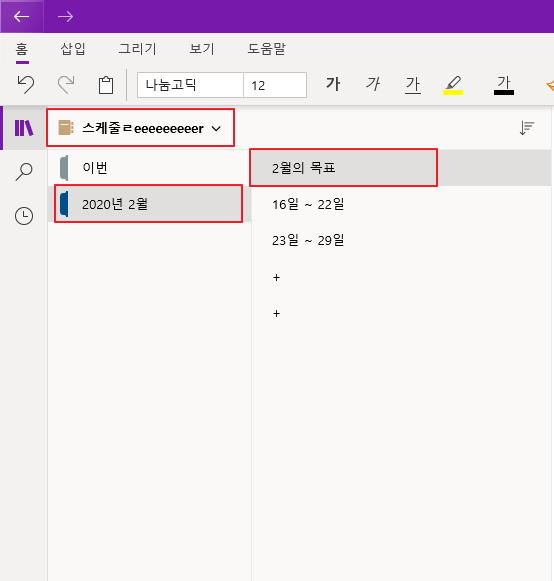Viewport: 554px width, 581px height.
Task: Click the page sort icon
Action: [x=527, y=128]
